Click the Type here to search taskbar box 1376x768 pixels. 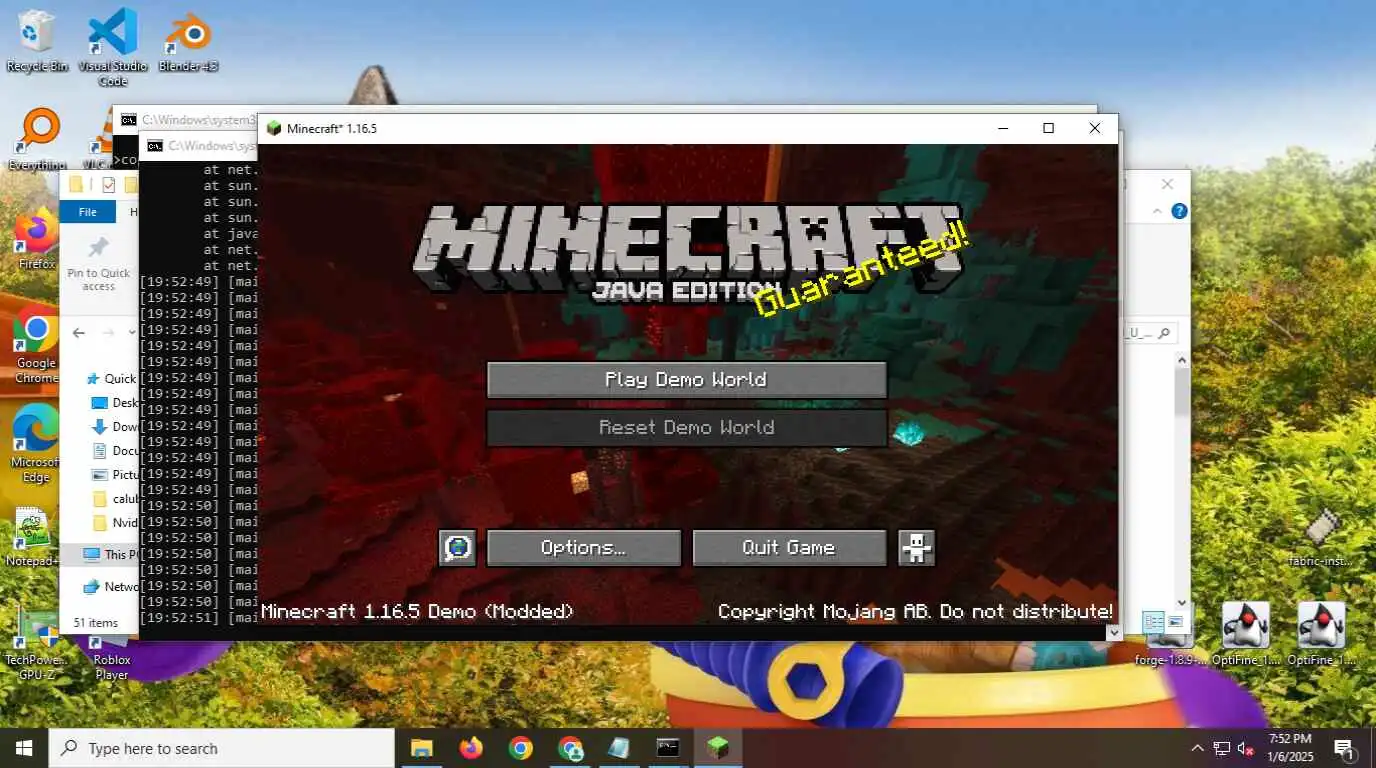pyautogui.click(x=221, y=748)
